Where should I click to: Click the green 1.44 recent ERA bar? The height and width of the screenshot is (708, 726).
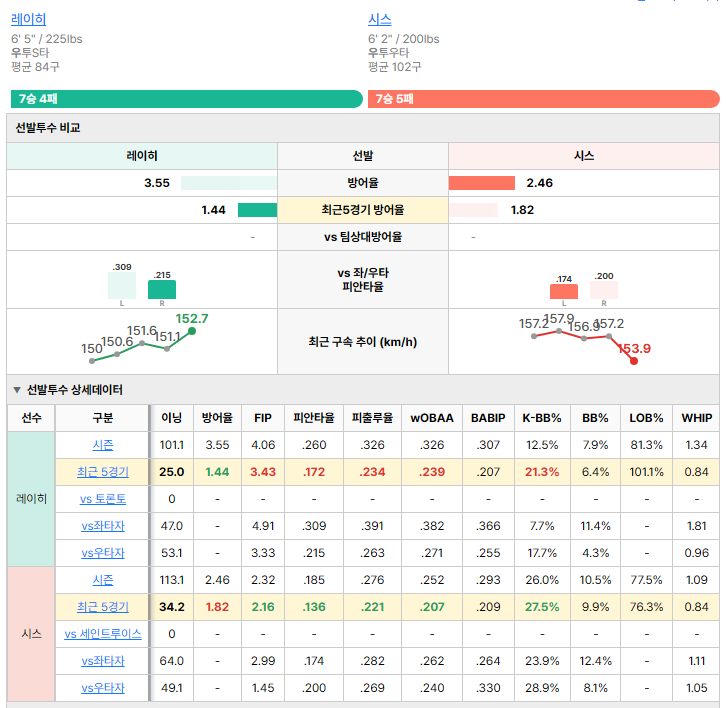(x=257, y=210)
